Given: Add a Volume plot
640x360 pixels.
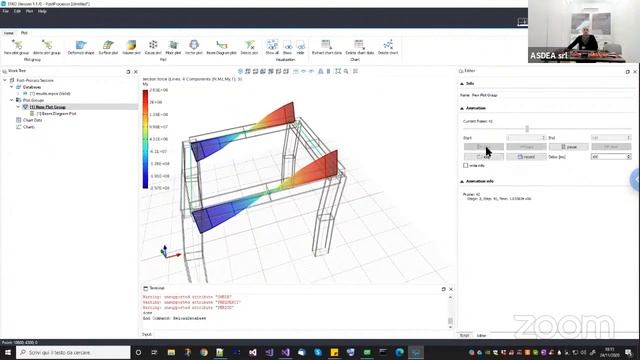Looking at the screenshot, I should [131, 47].
